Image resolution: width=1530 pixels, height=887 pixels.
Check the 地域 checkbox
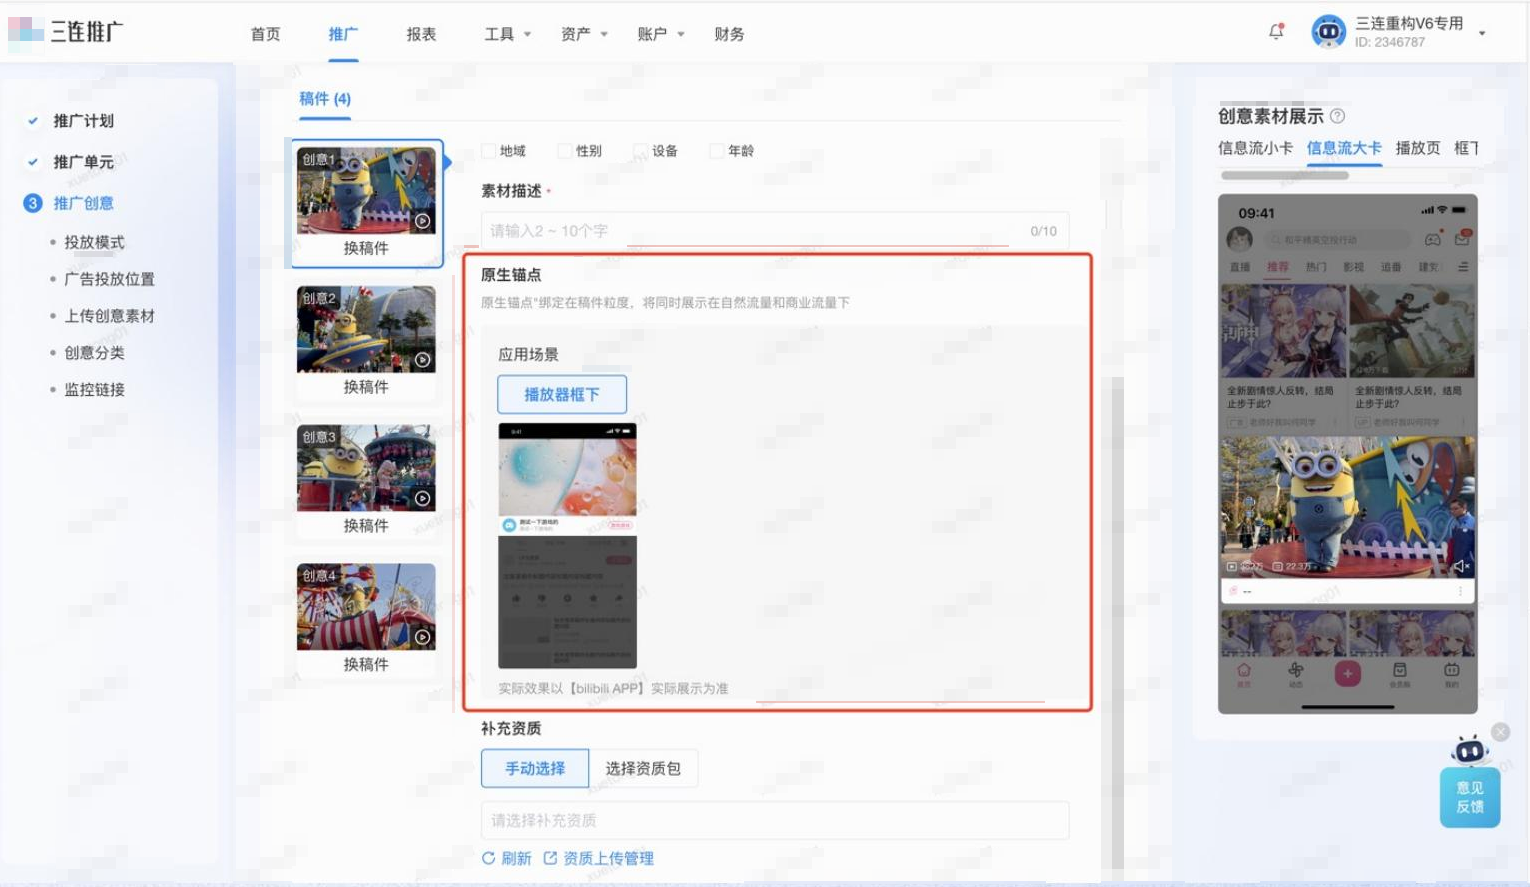pos(489,151)
